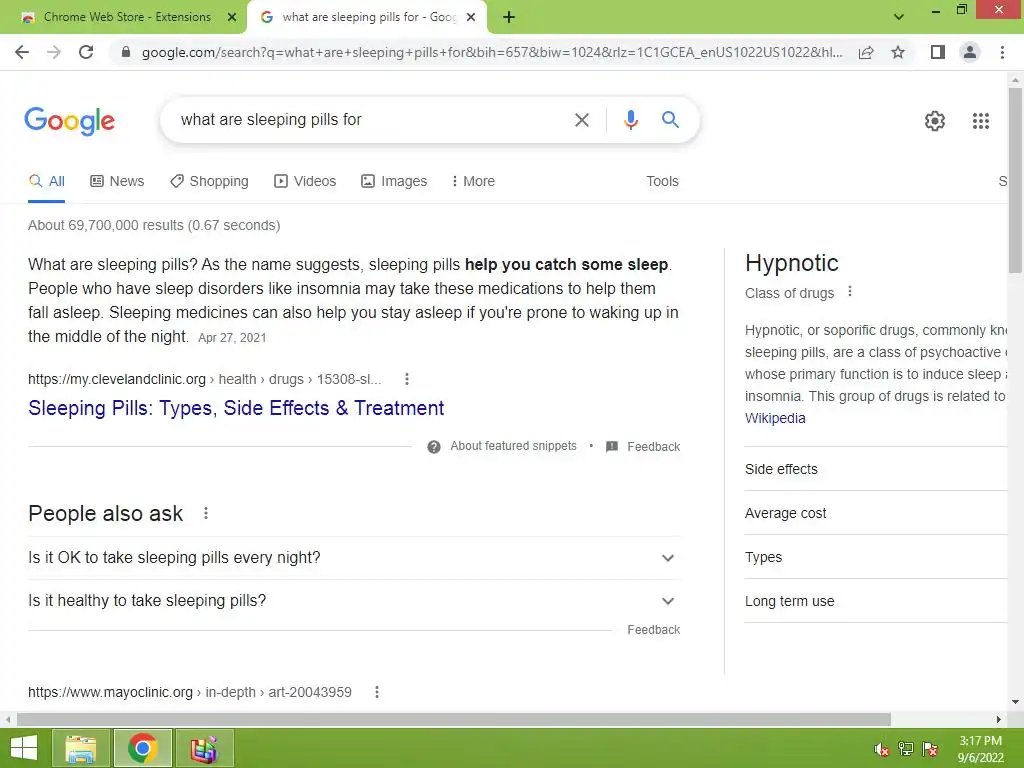Open the Wikipedia link in the Hypnotic panel
1024x768 pixels.
[775, 418]
